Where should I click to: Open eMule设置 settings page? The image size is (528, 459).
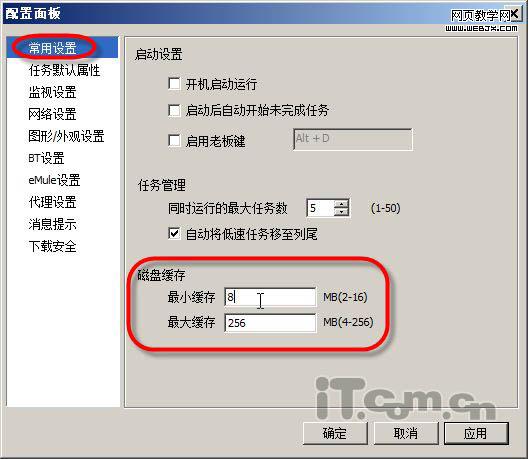[54, 180]
